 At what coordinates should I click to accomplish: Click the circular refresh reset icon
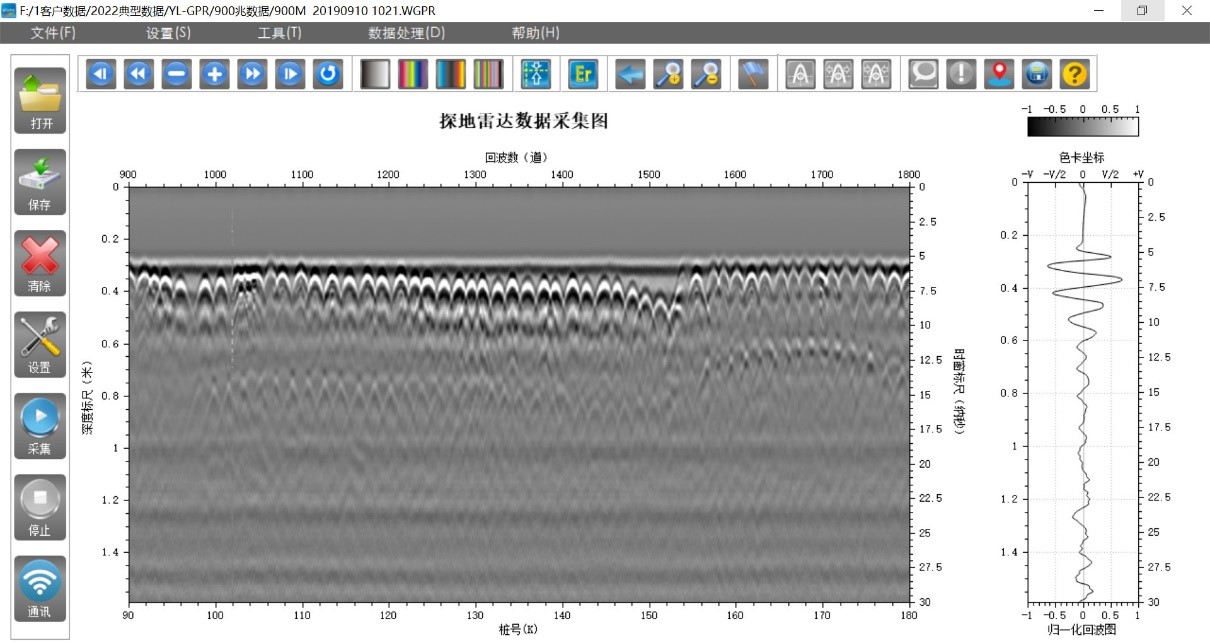pos(327,74)
